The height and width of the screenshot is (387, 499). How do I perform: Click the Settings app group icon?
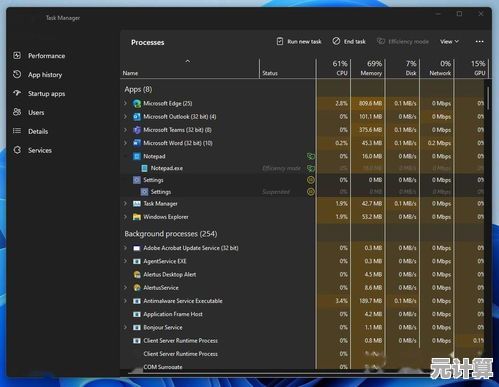point(137,180)
